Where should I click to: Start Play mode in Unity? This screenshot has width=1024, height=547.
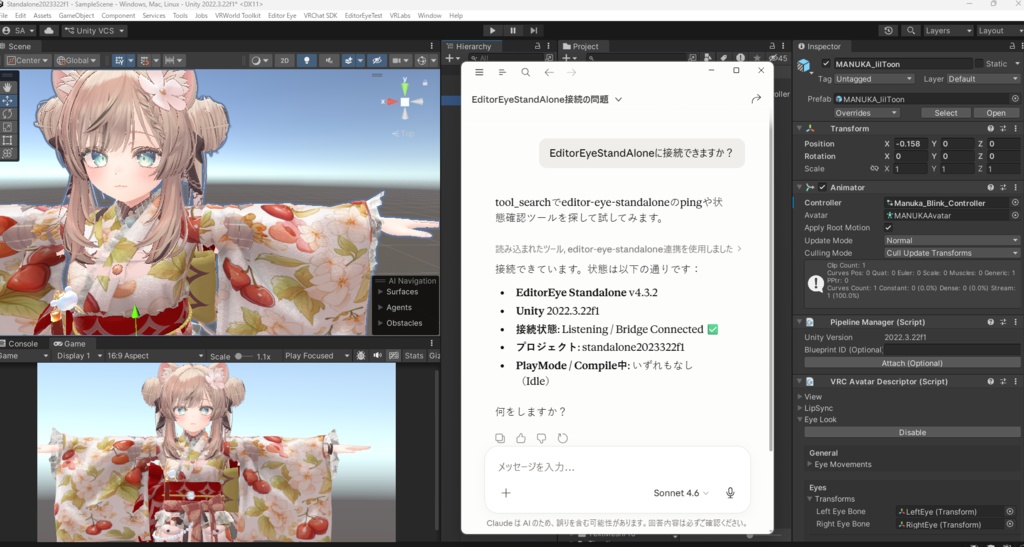pyautogui.click(x=492, y=31)
